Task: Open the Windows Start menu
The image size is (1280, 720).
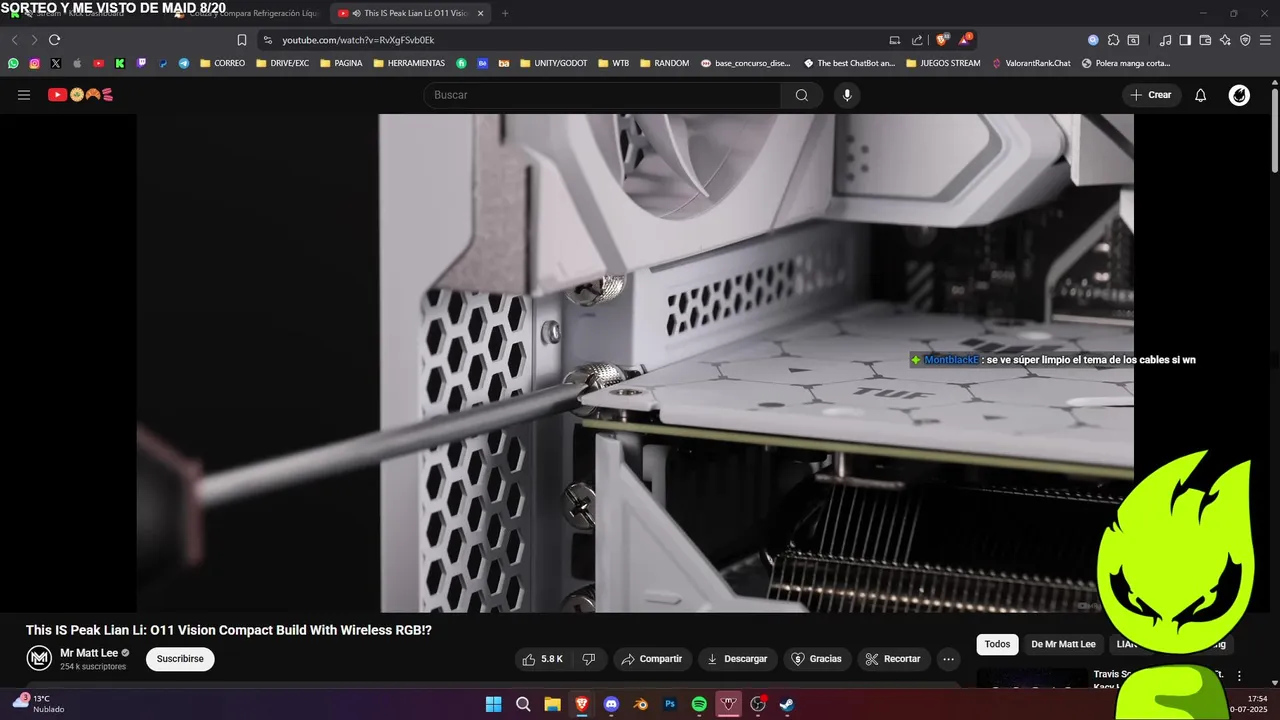Action: pos(493,704)
